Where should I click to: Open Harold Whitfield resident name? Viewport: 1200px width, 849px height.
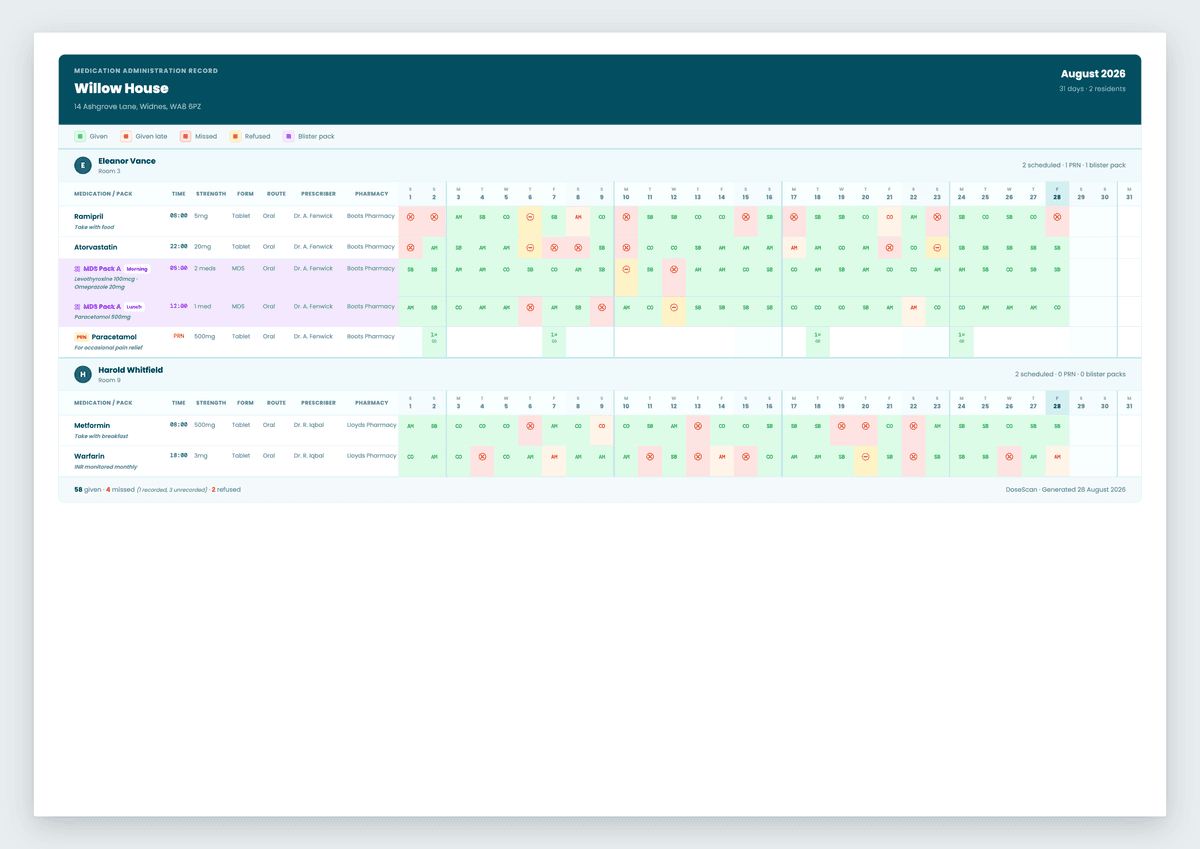click(130, 370)
